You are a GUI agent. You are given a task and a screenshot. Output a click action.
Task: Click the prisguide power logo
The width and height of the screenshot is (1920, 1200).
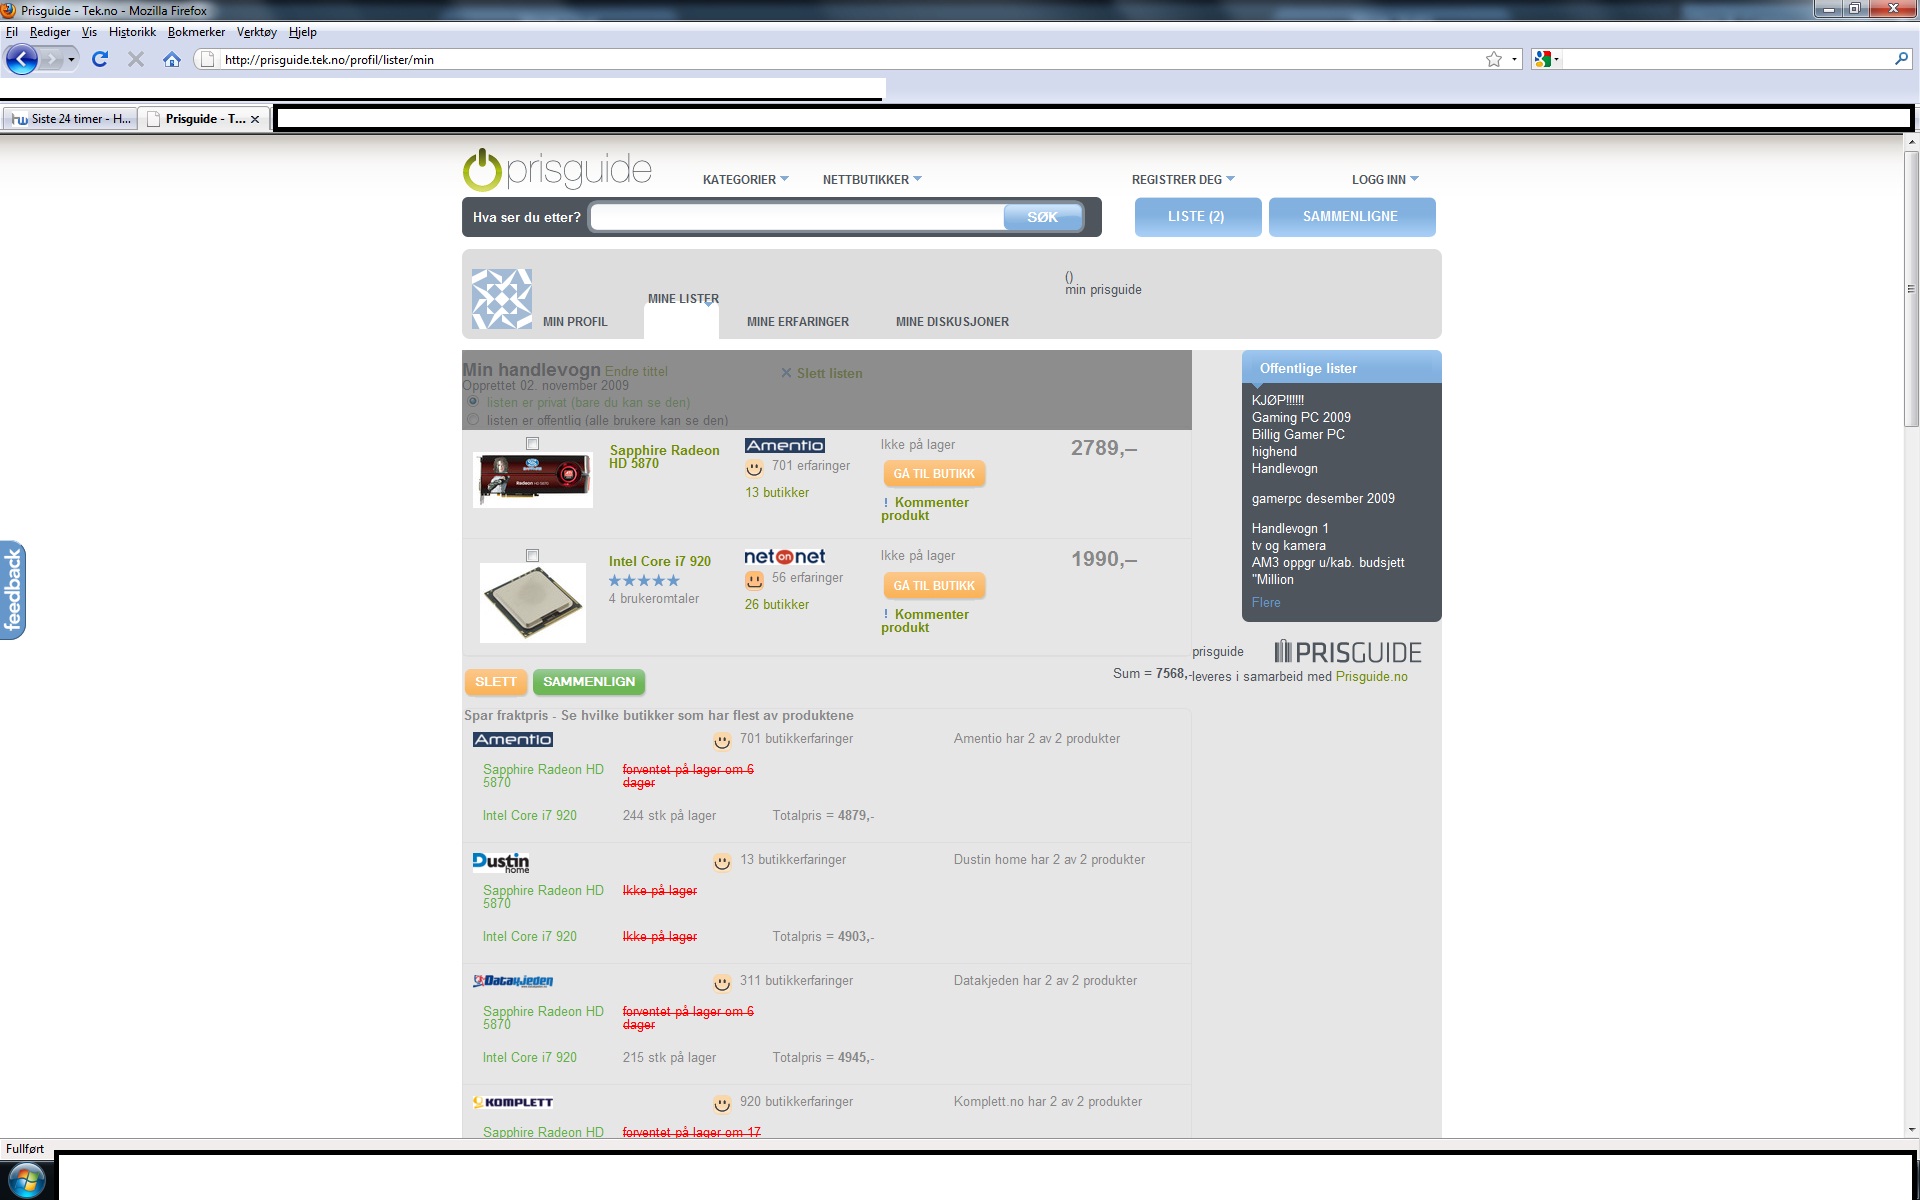(x=482, y=170)
